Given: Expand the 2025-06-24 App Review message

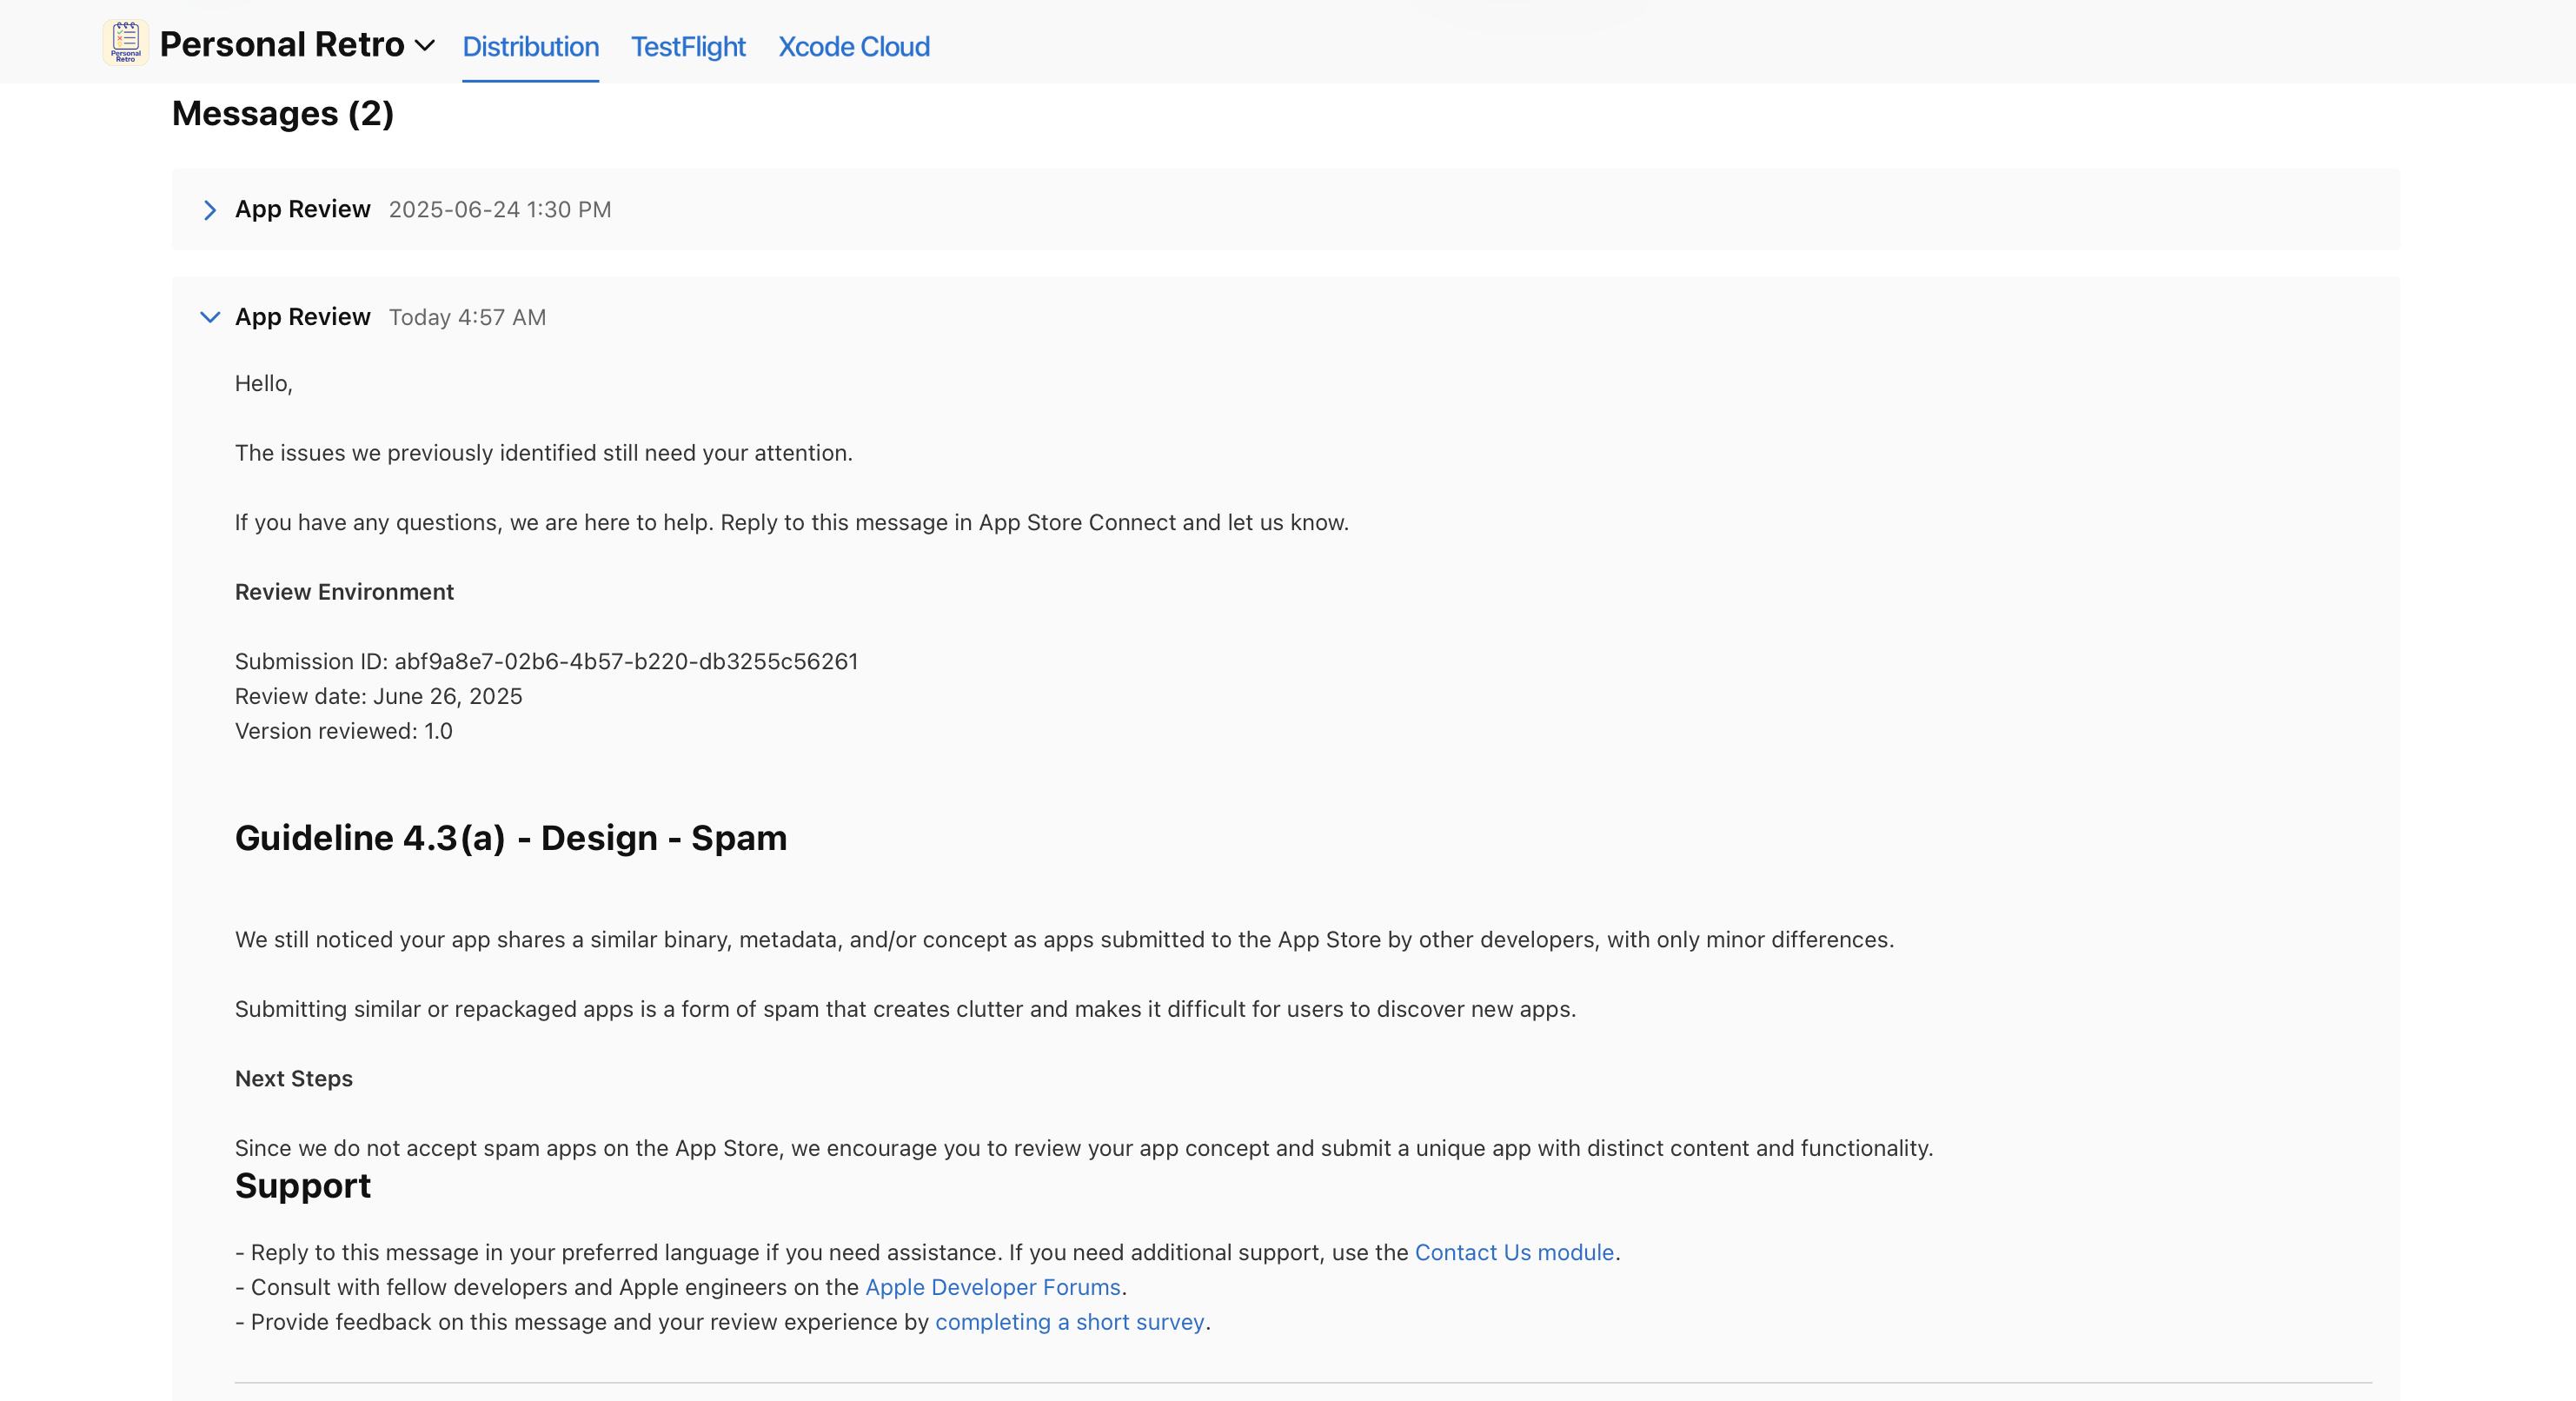Looking at the screenshot, I should click(210, 210).
